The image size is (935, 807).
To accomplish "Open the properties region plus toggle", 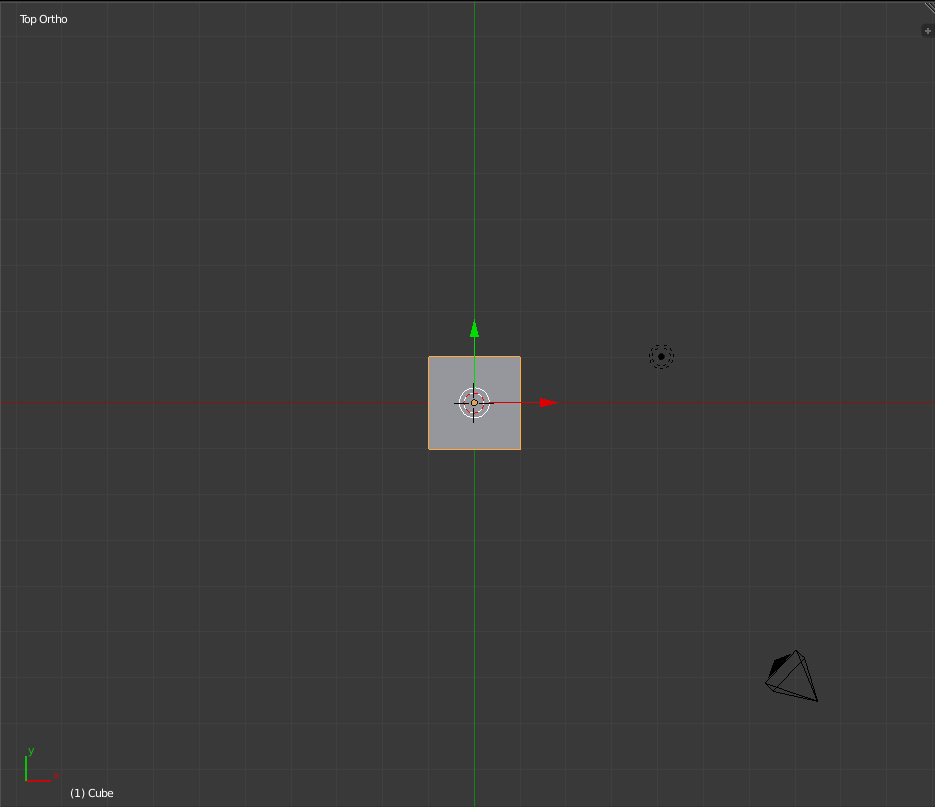I will [927, 31].
